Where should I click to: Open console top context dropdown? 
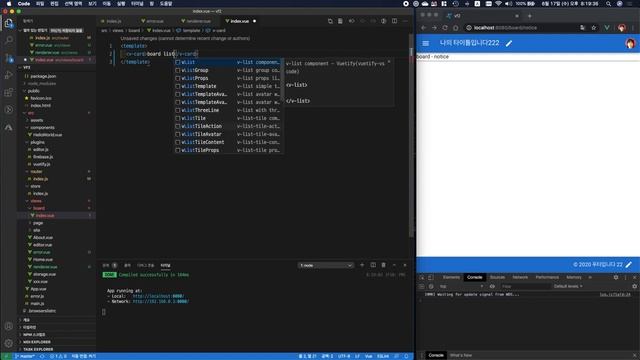461,286
